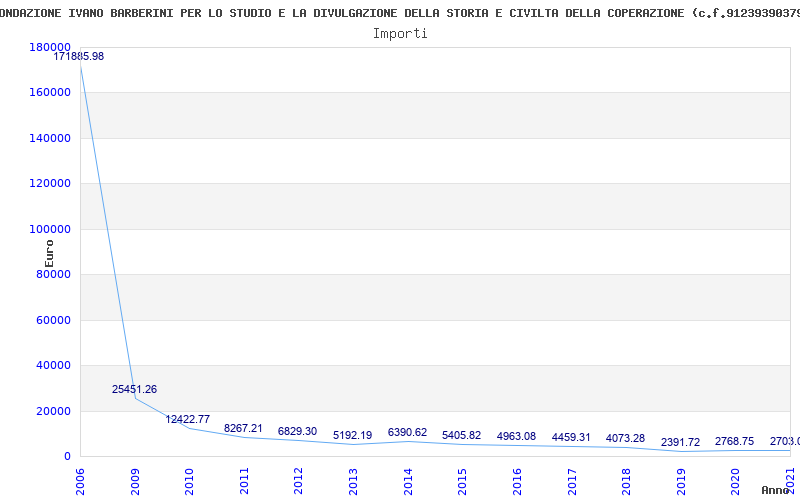Select the x-axis year 2017

[571, 481]
